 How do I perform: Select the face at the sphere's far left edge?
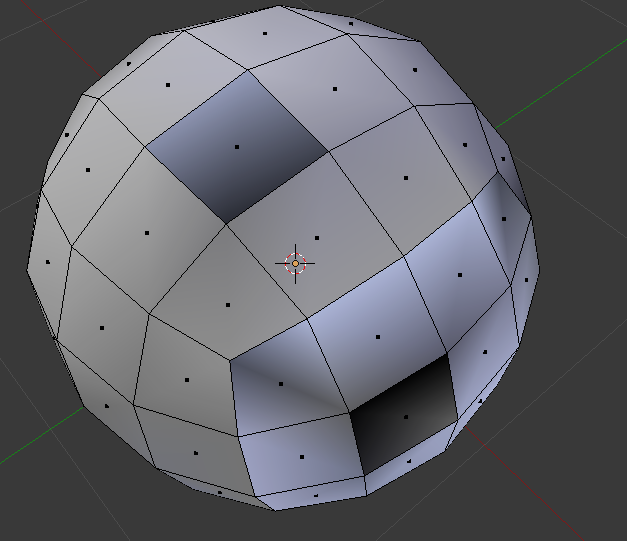[x=47, y=263]
